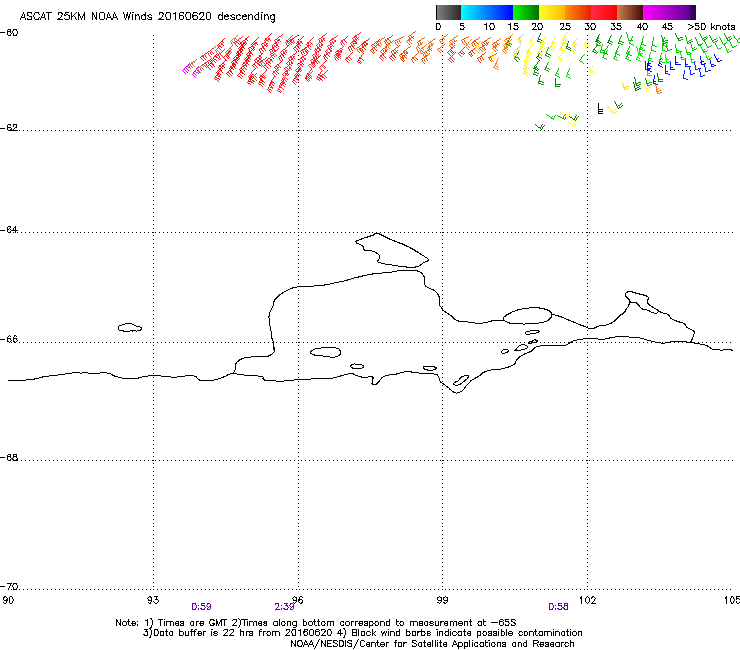Click the '40' label under the color bar
The height and width of the screenshot is (650, 740).
pyautogui.click(x=642, y=27)
